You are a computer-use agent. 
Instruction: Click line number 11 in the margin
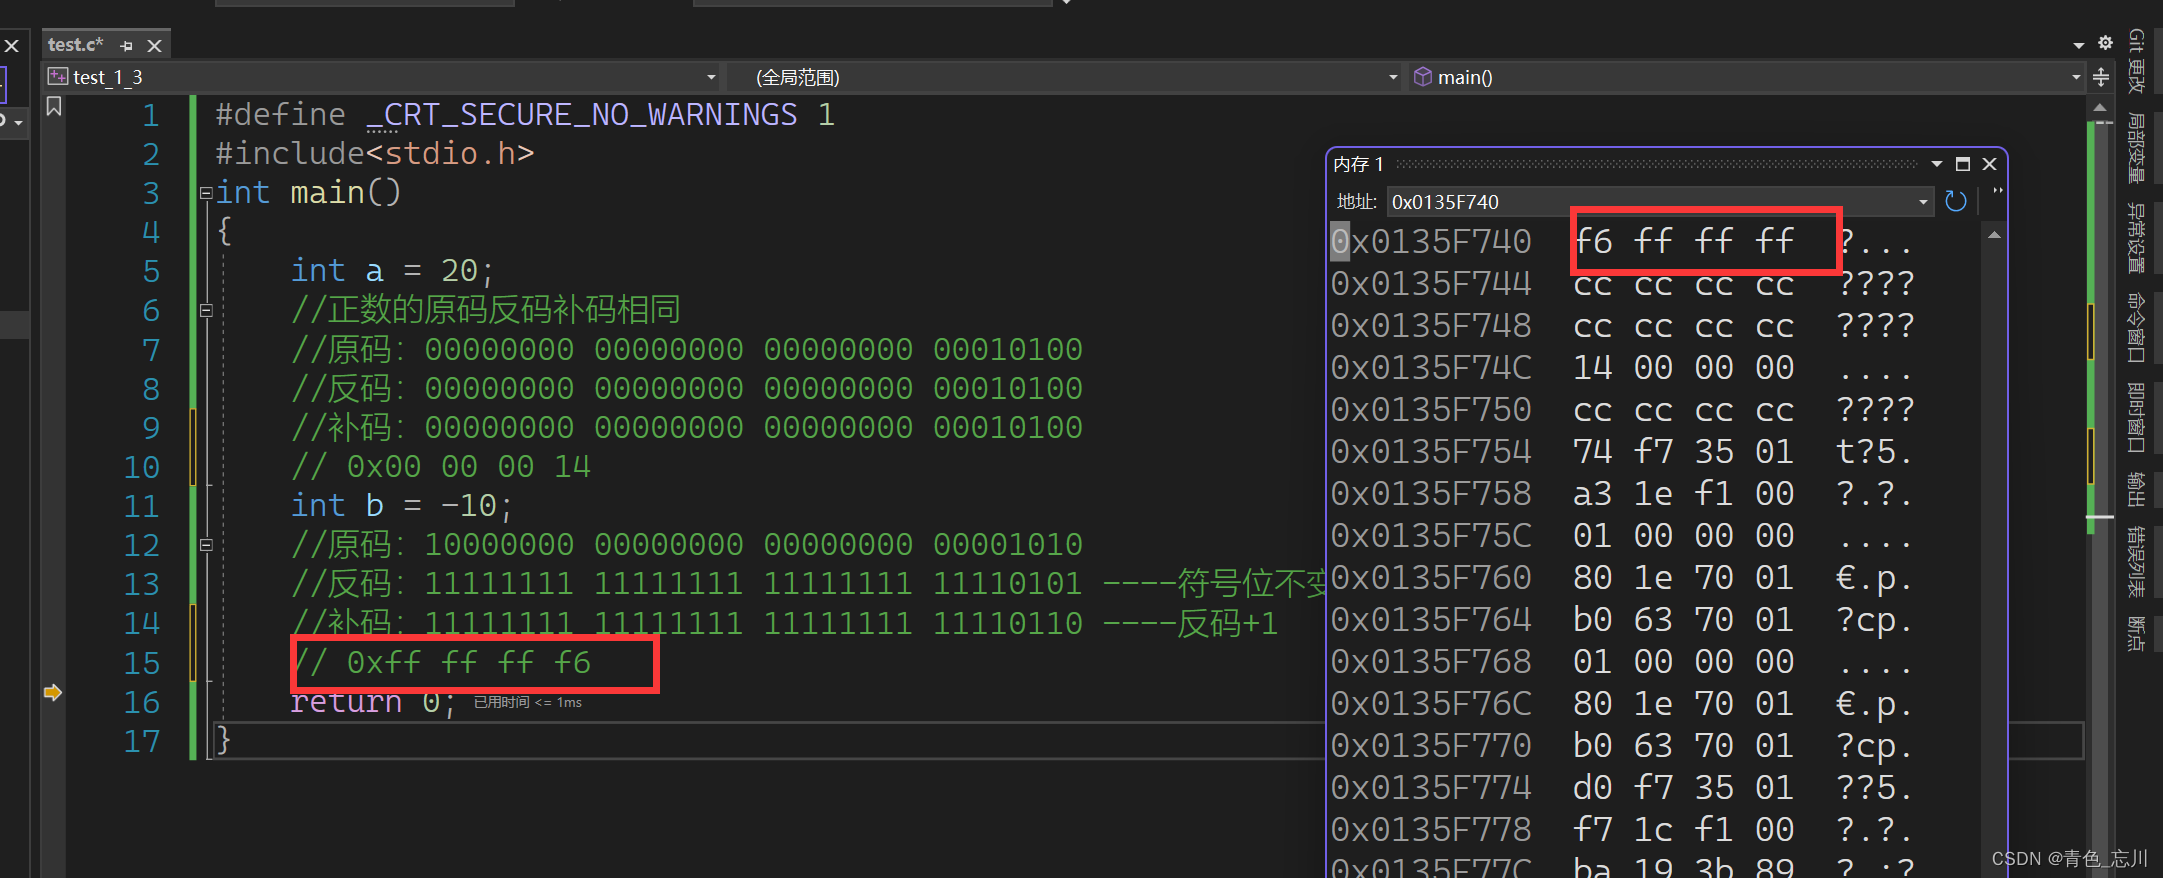click(x=142, y=506)
